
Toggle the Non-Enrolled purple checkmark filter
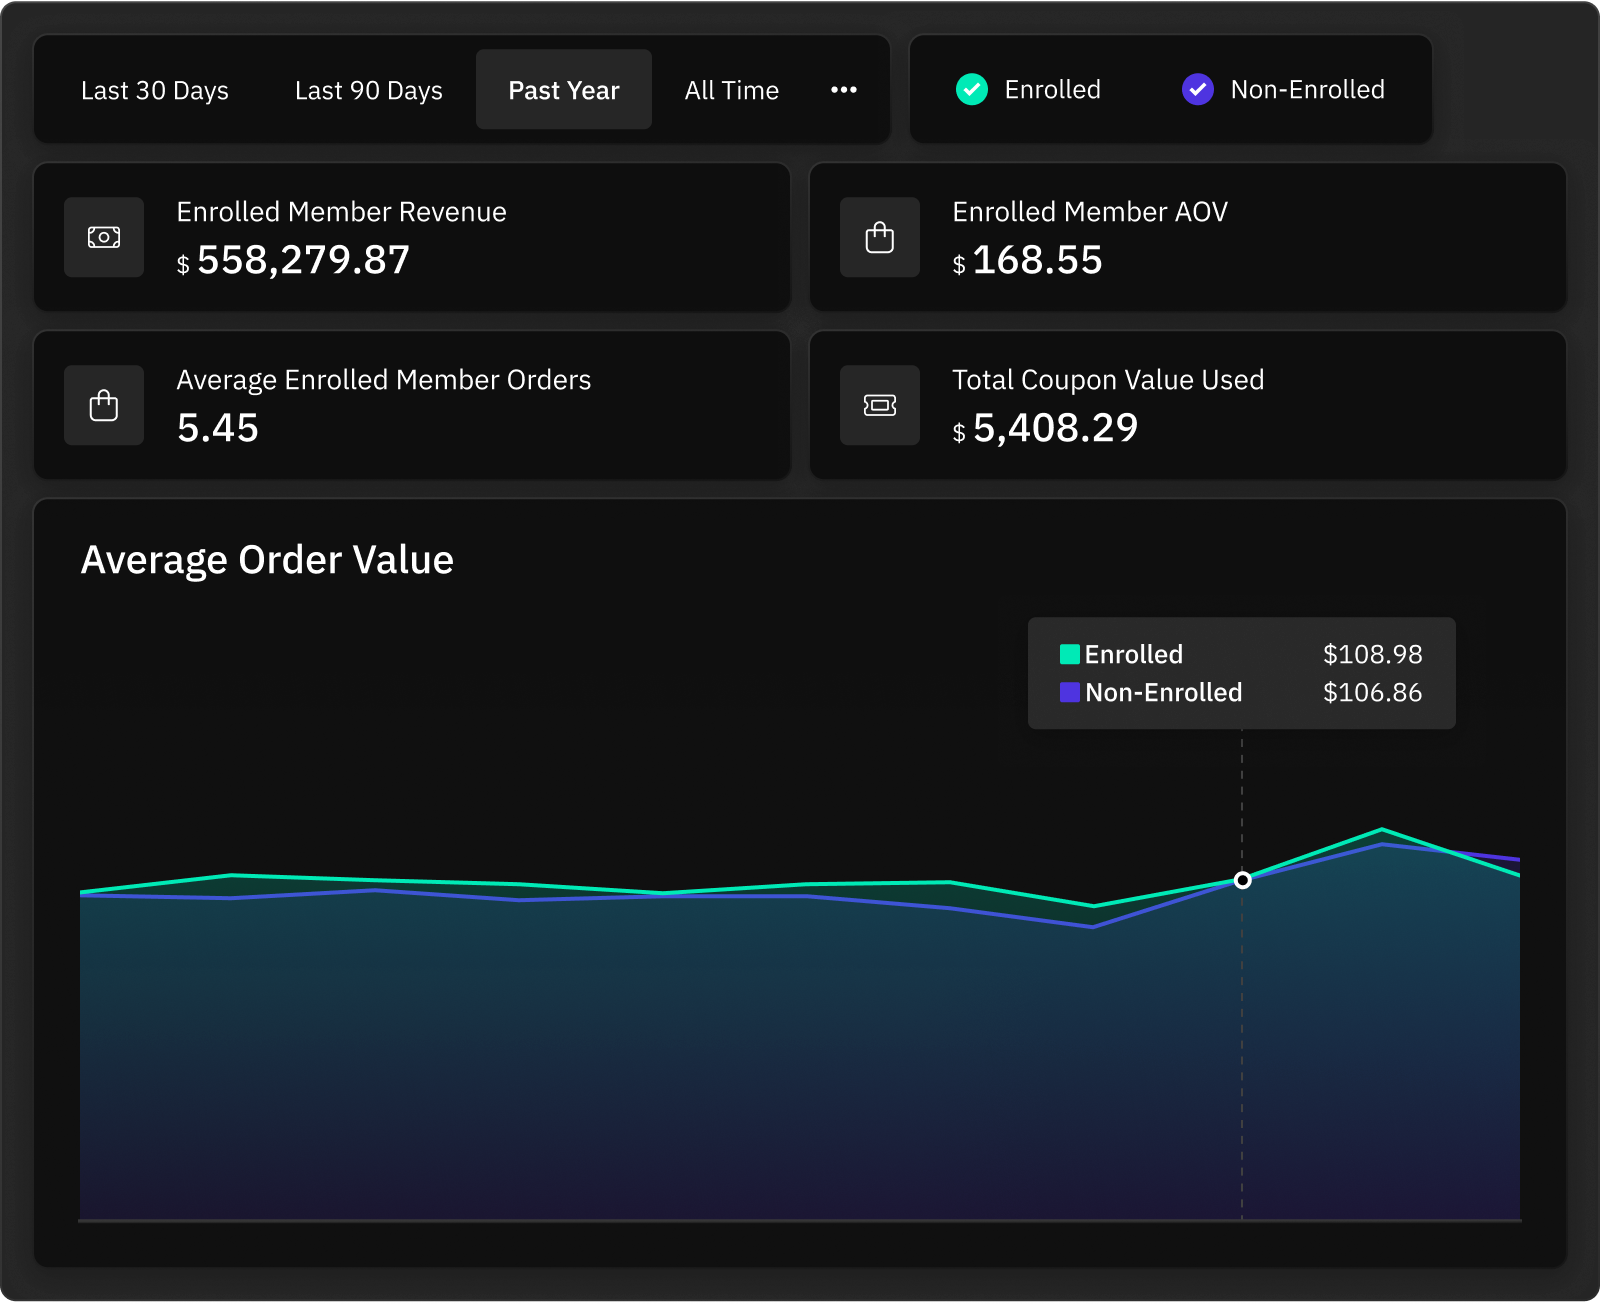(x=1198, y=90)
